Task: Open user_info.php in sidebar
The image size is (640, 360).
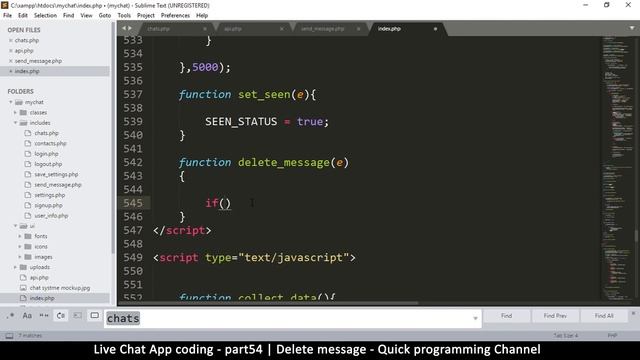Action: click(51, 216)
